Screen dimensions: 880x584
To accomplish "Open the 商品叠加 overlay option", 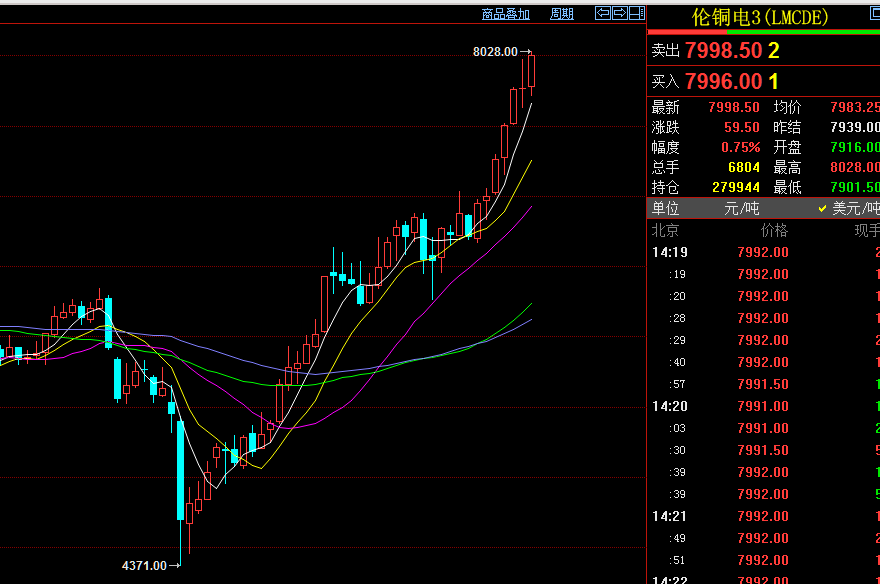I will 505,13.
